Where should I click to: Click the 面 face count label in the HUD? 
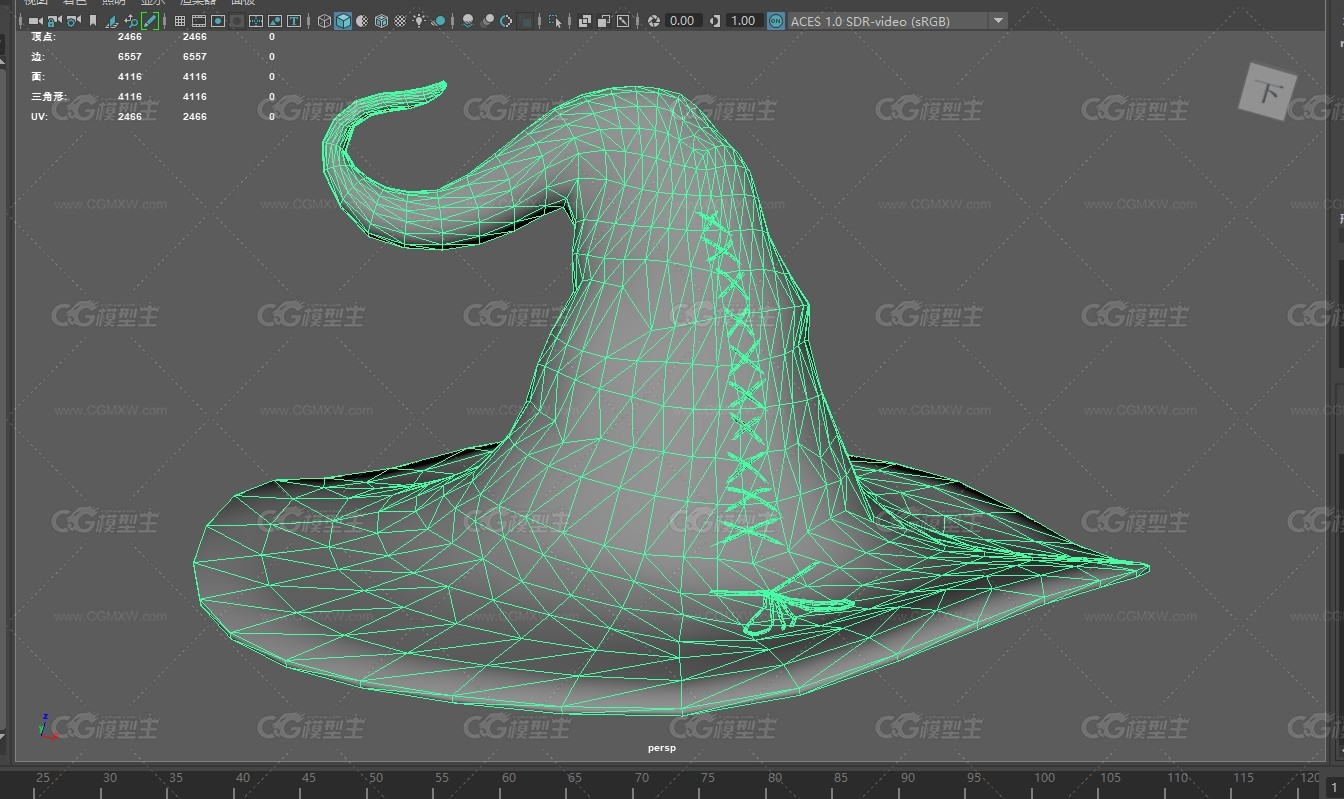point(38,76)
